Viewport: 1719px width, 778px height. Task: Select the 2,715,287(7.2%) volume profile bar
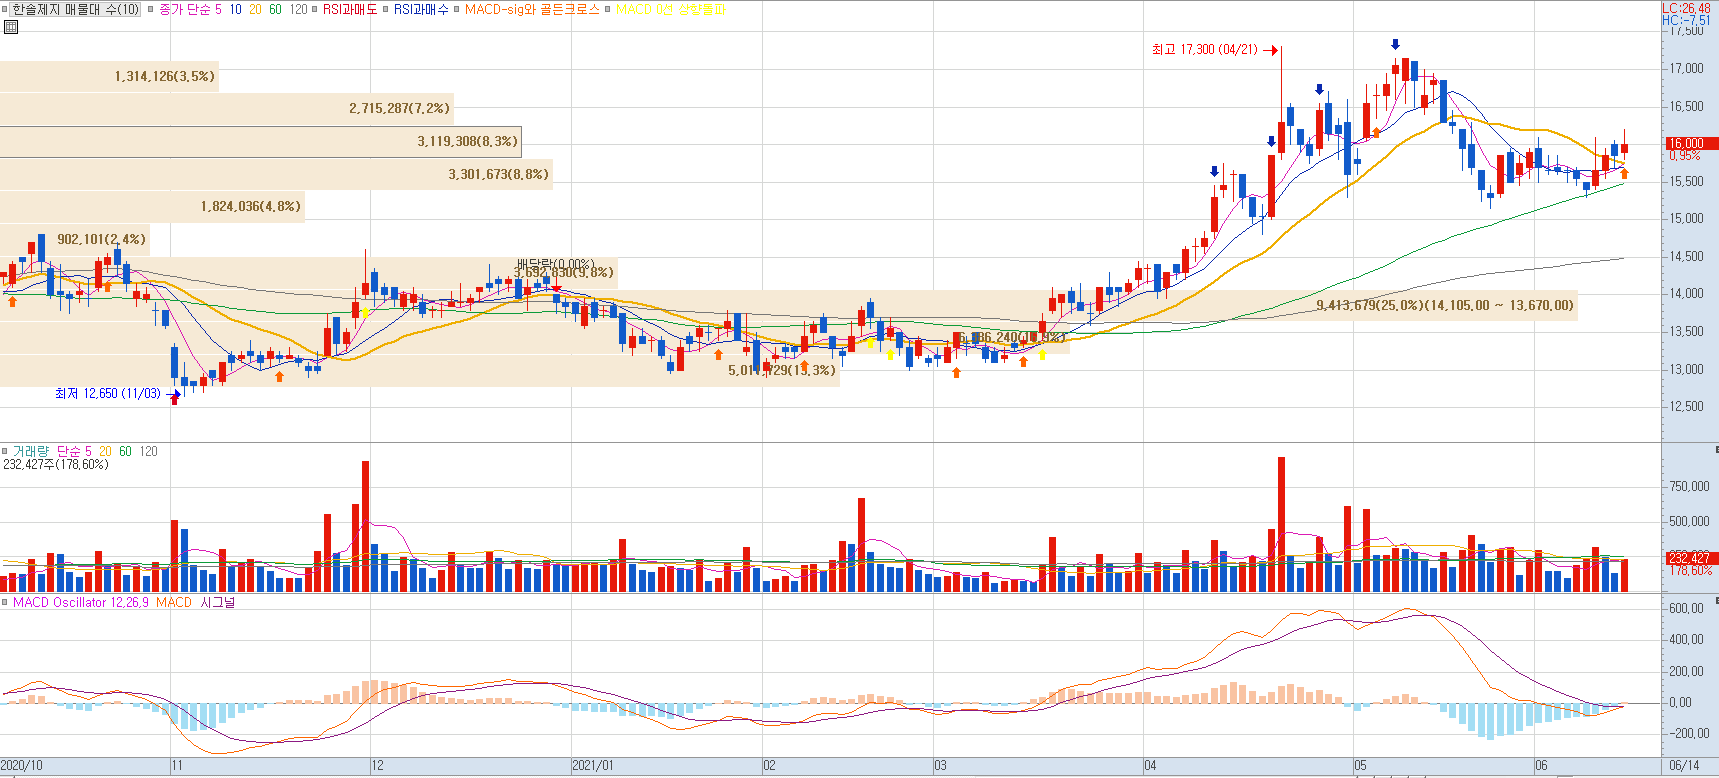(227, 108)
